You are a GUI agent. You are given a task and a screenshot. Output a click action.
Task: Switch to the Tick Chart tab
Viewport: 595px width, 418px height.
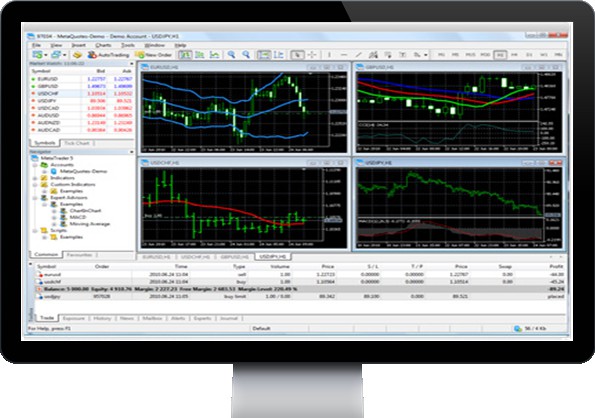coord(77,143)
